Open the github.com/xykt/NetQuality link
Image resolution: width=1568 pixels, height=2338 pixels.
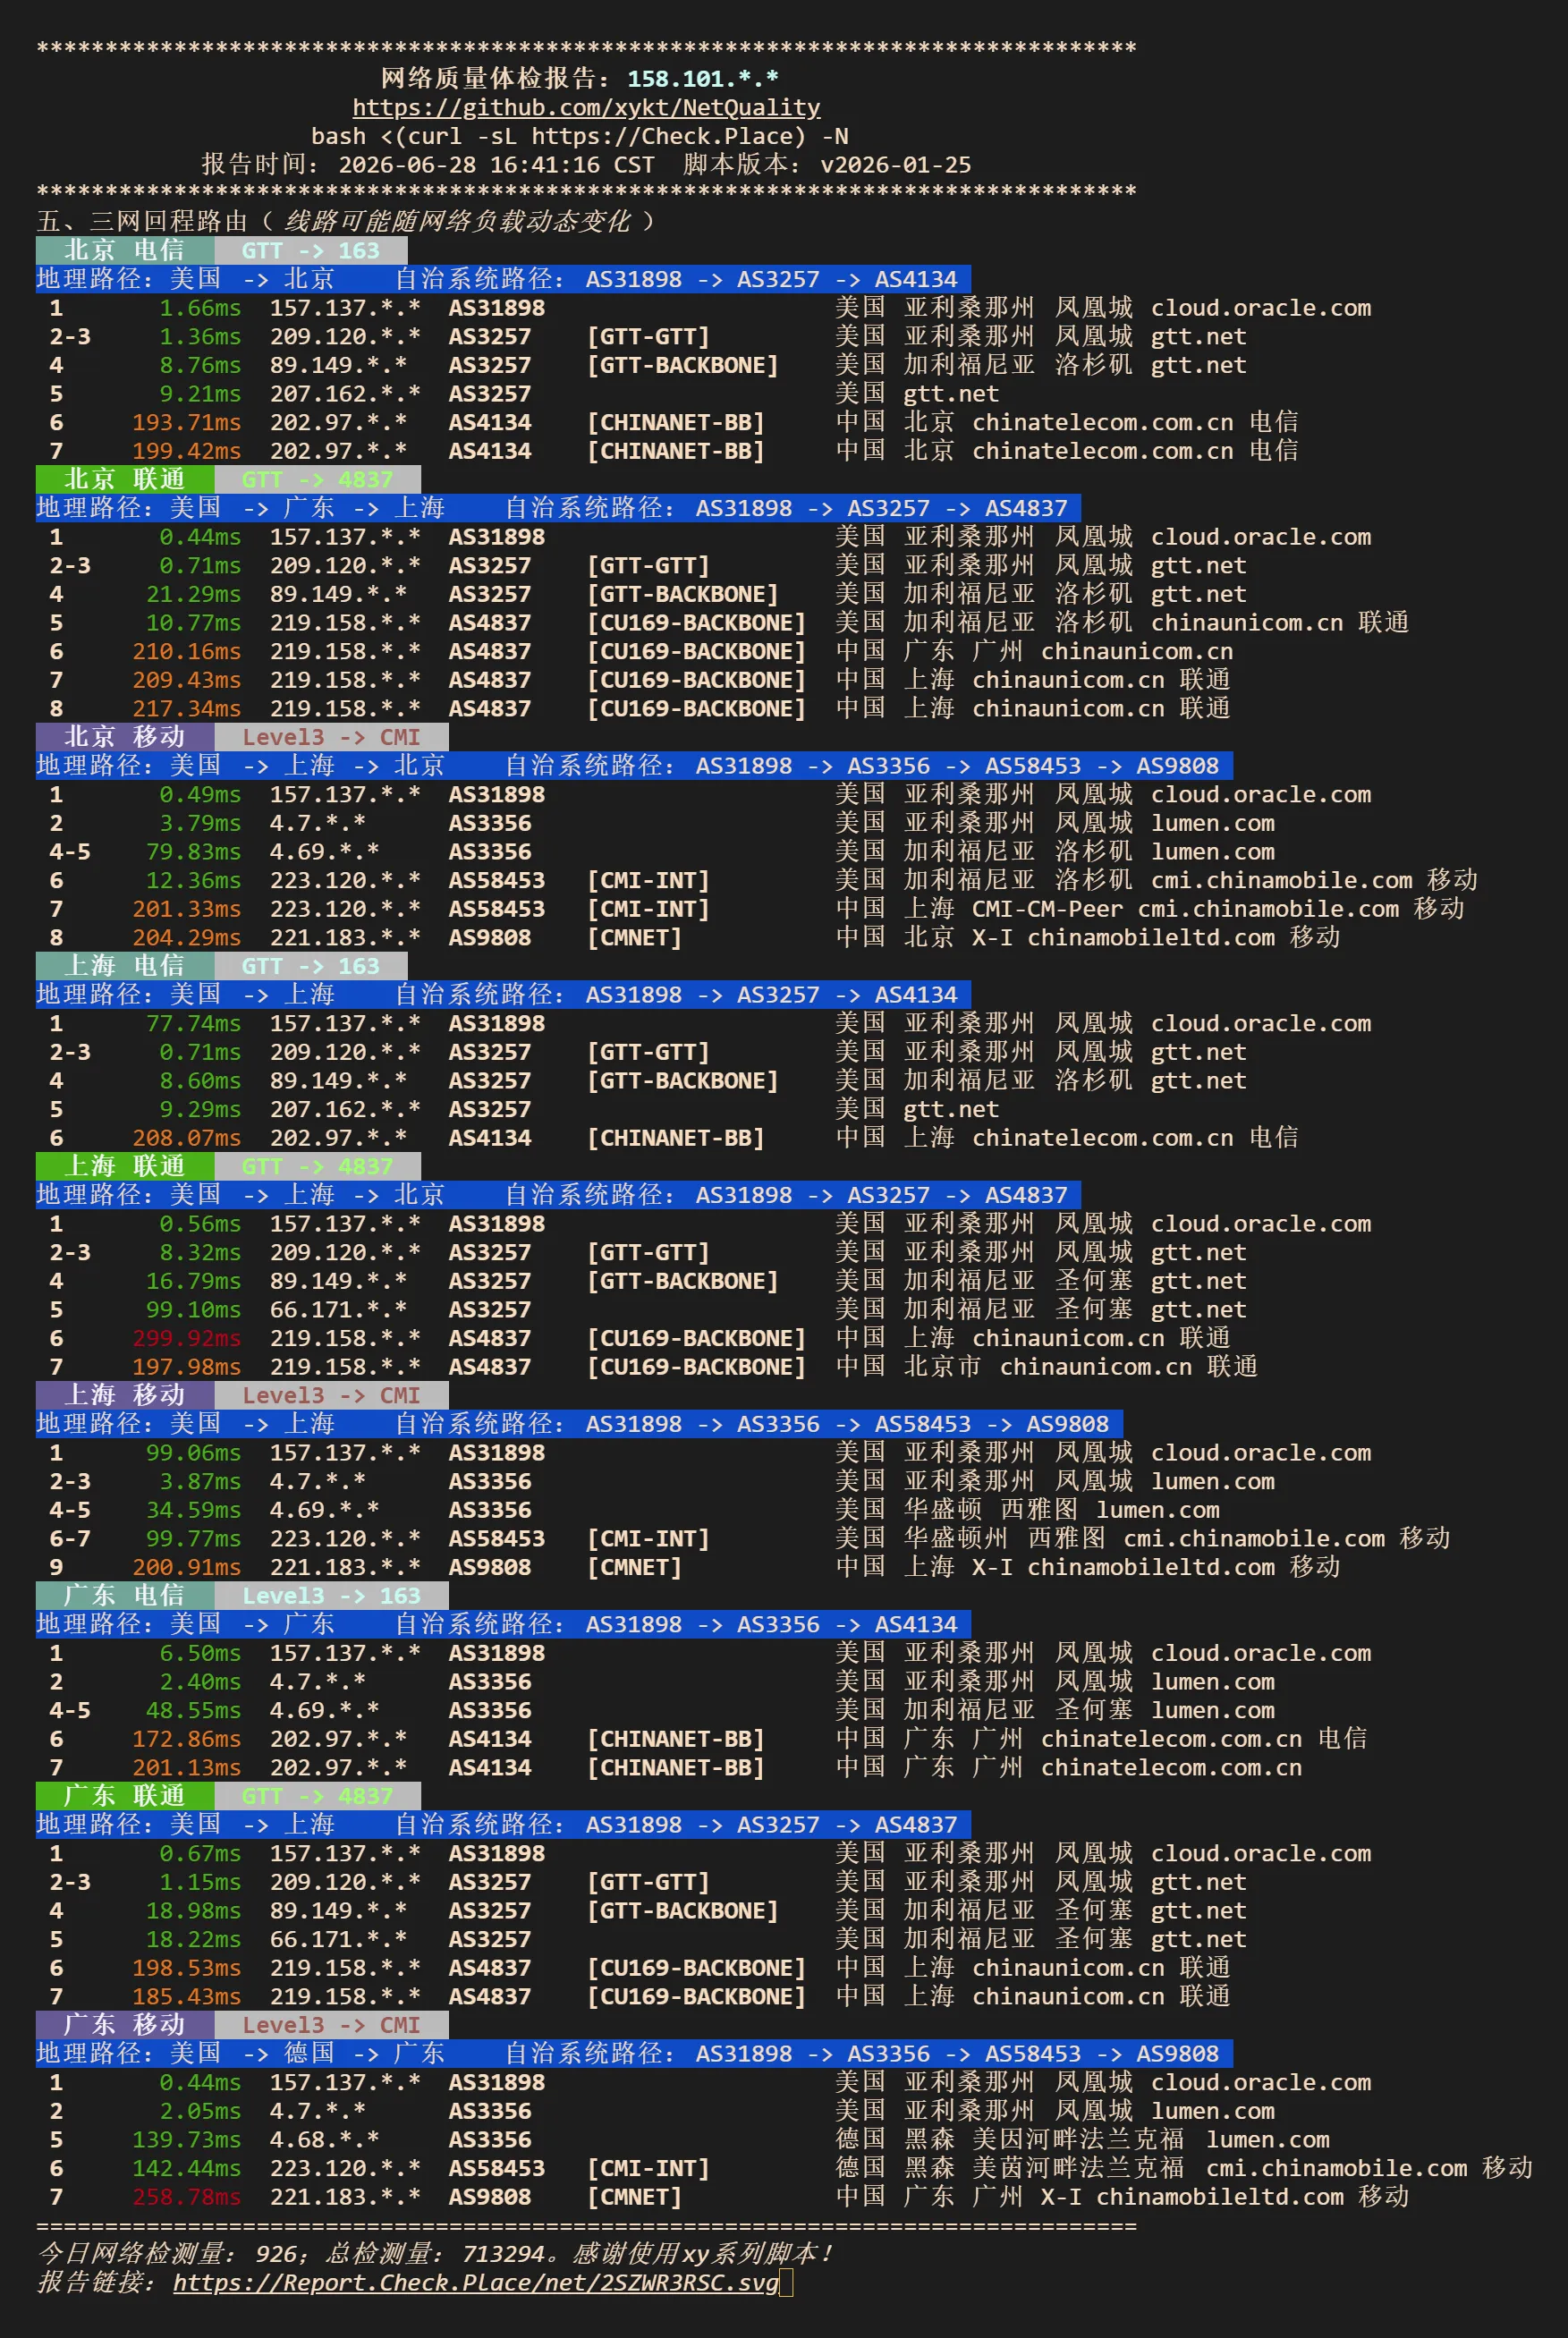(x=586, y=108)
